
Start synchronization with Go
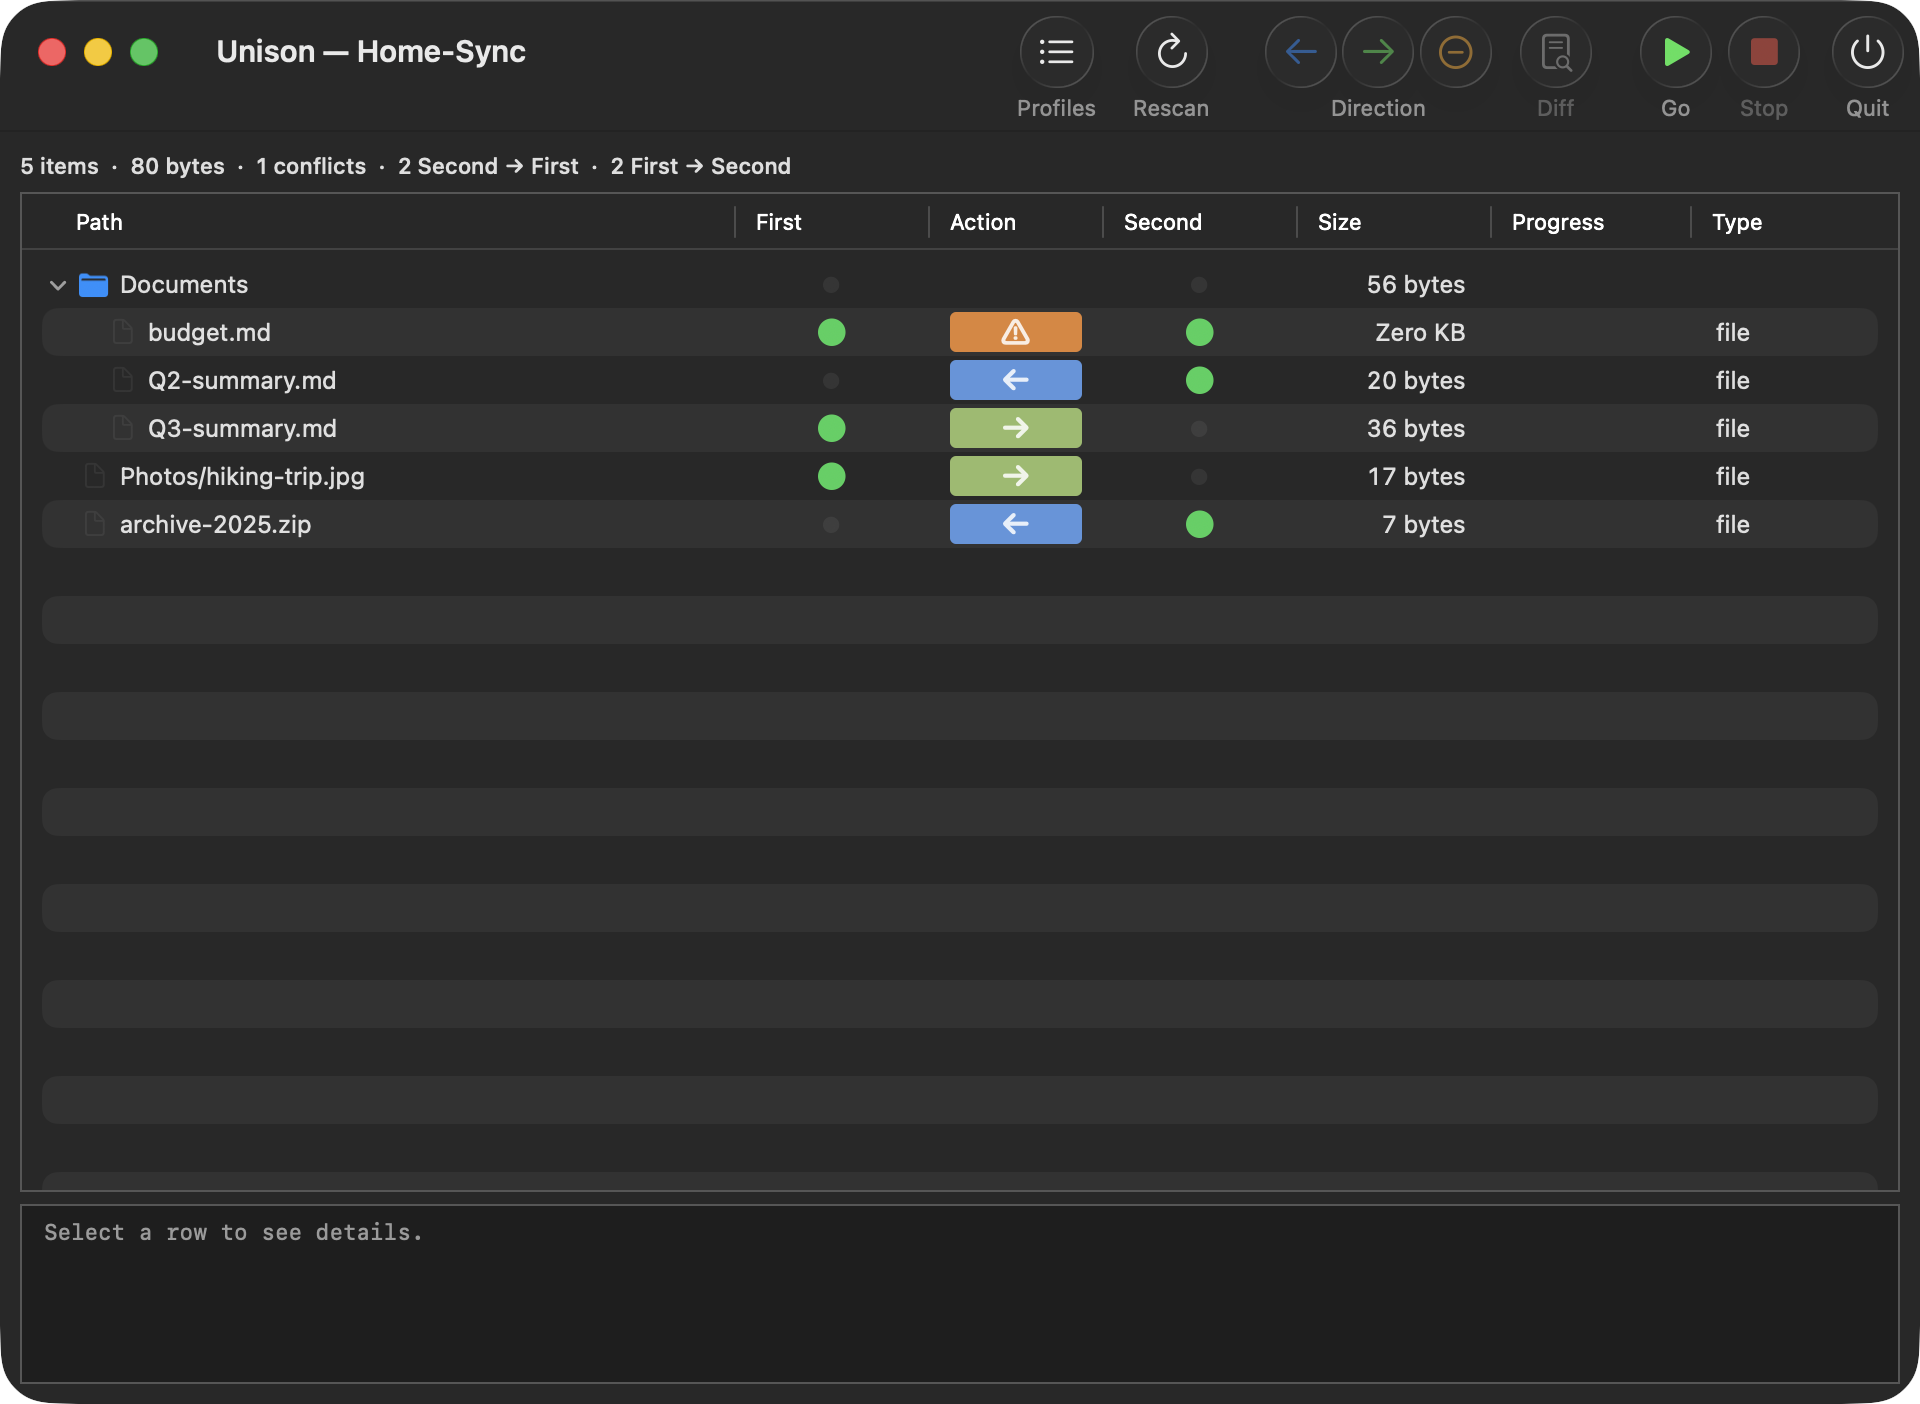(1675, 52)
